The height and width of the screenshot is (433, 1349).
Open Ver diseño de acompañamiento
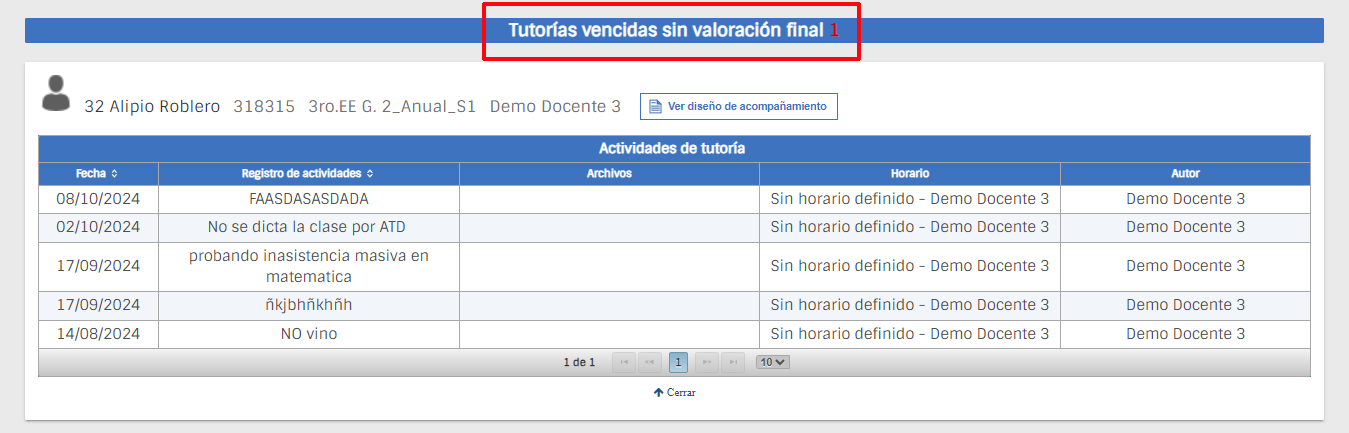click(x=738, y=106)
